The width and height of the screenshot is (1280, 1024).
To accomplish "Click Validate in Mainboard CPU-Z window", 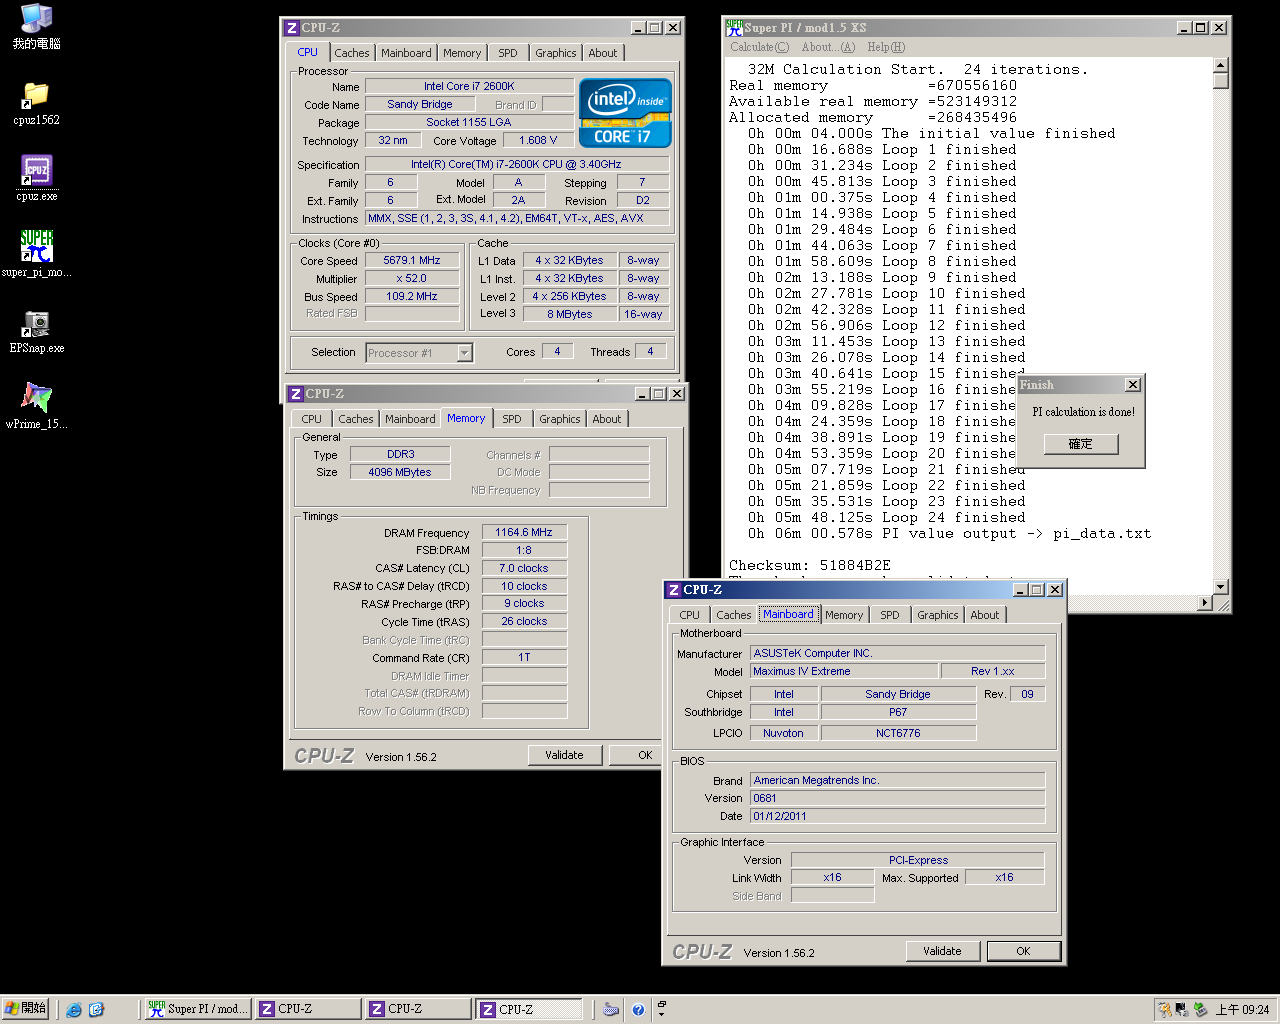I will pyautogui.click(x=942, y=951).
